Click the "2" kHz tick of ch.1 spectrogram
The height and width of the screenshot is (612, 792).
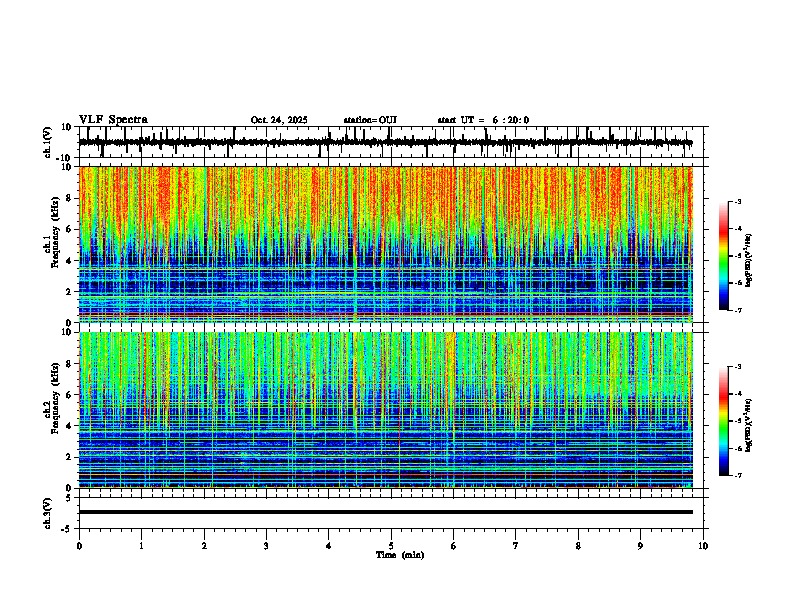pyautogui.click(x=69, y=292)
